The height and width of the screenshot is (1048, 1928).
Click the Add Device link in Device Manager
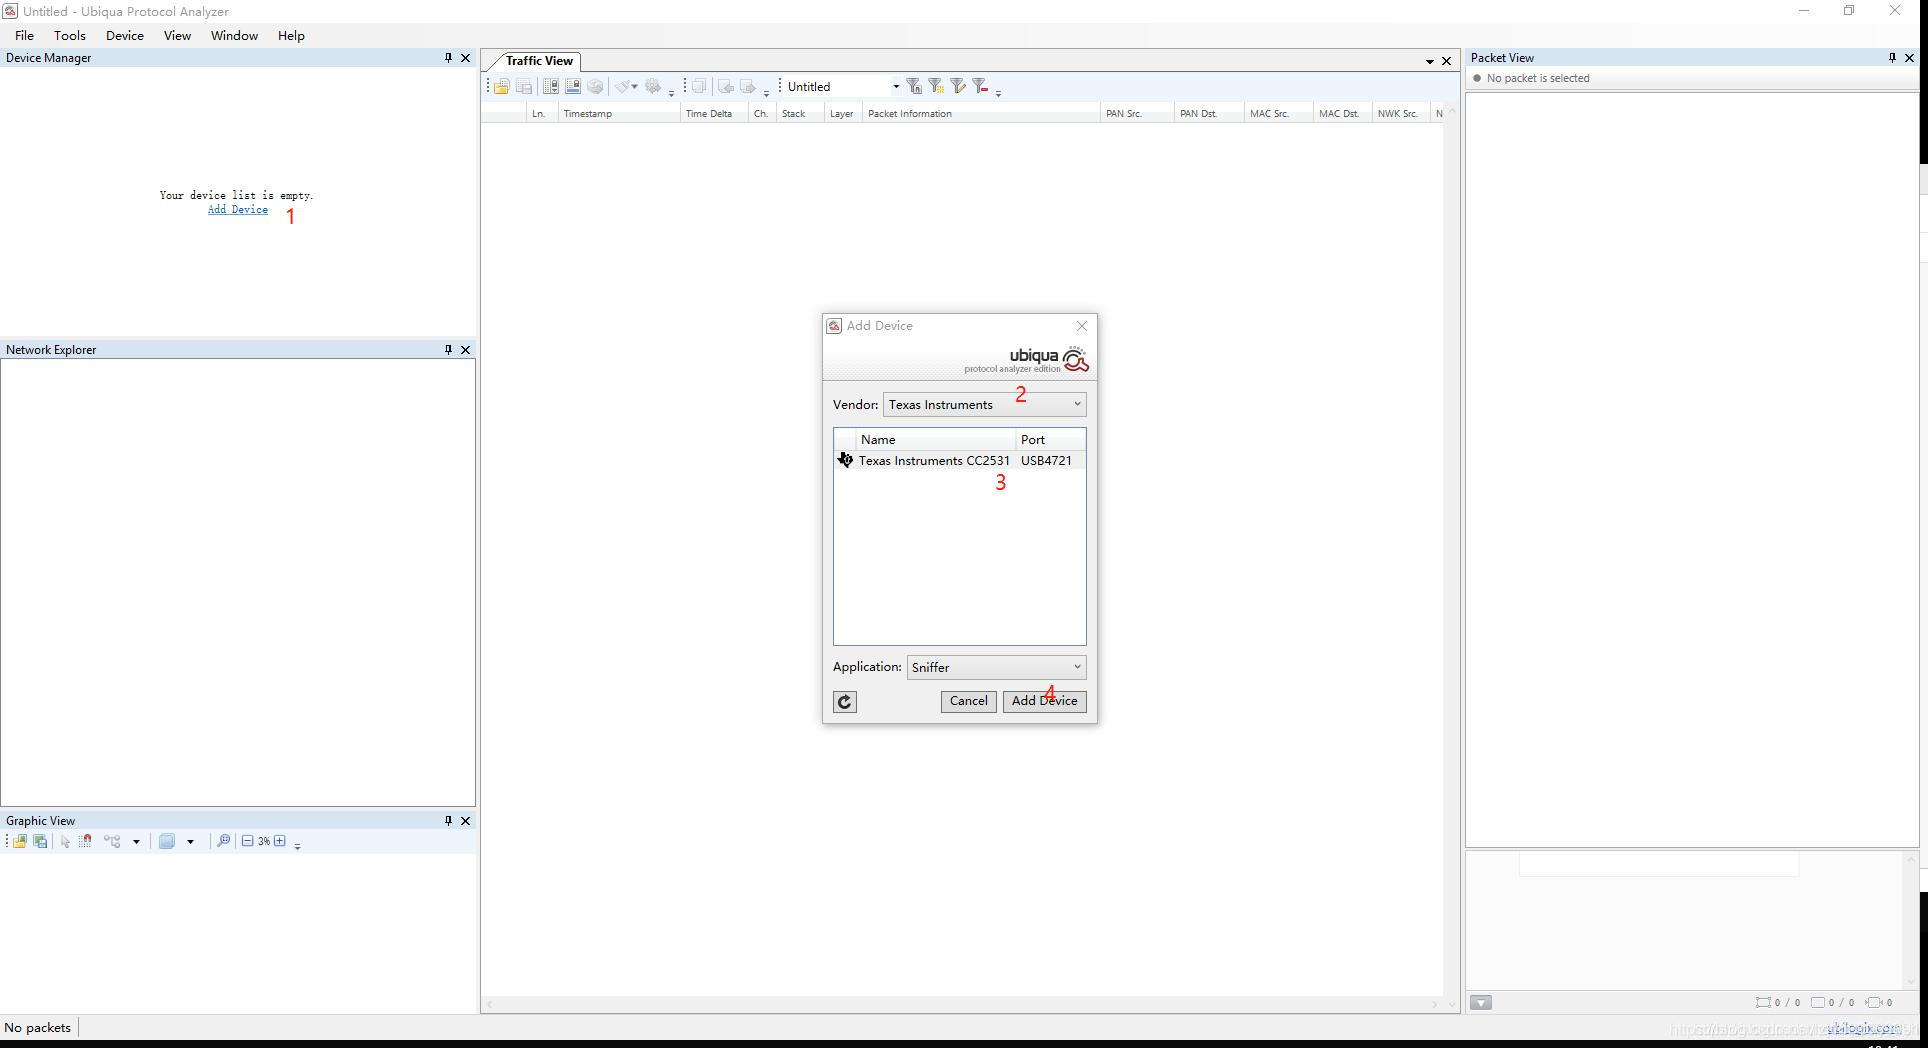pos(238,210)
